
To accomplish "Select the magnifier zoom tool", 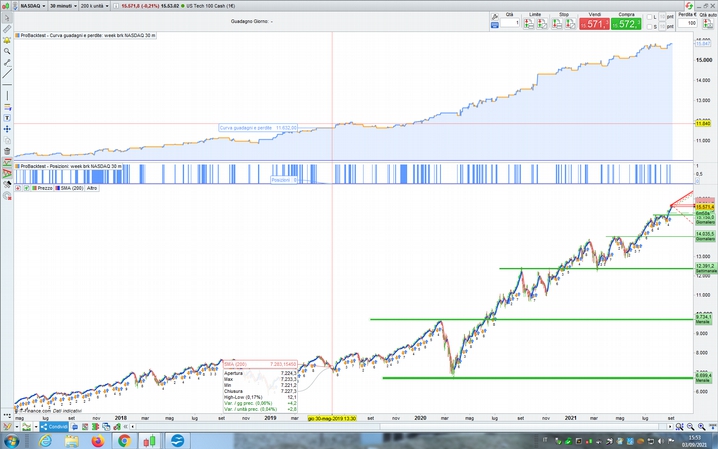I will (7, 51).
